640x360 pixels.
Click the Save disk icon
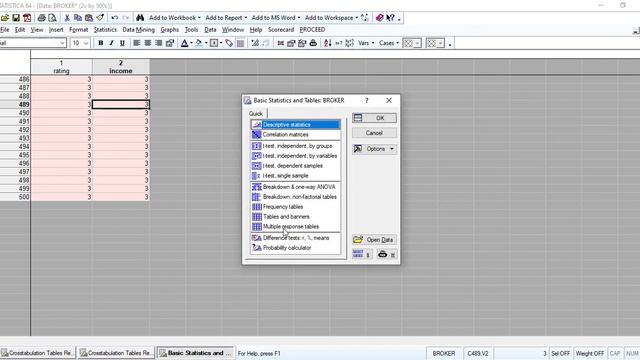[16, 18]
